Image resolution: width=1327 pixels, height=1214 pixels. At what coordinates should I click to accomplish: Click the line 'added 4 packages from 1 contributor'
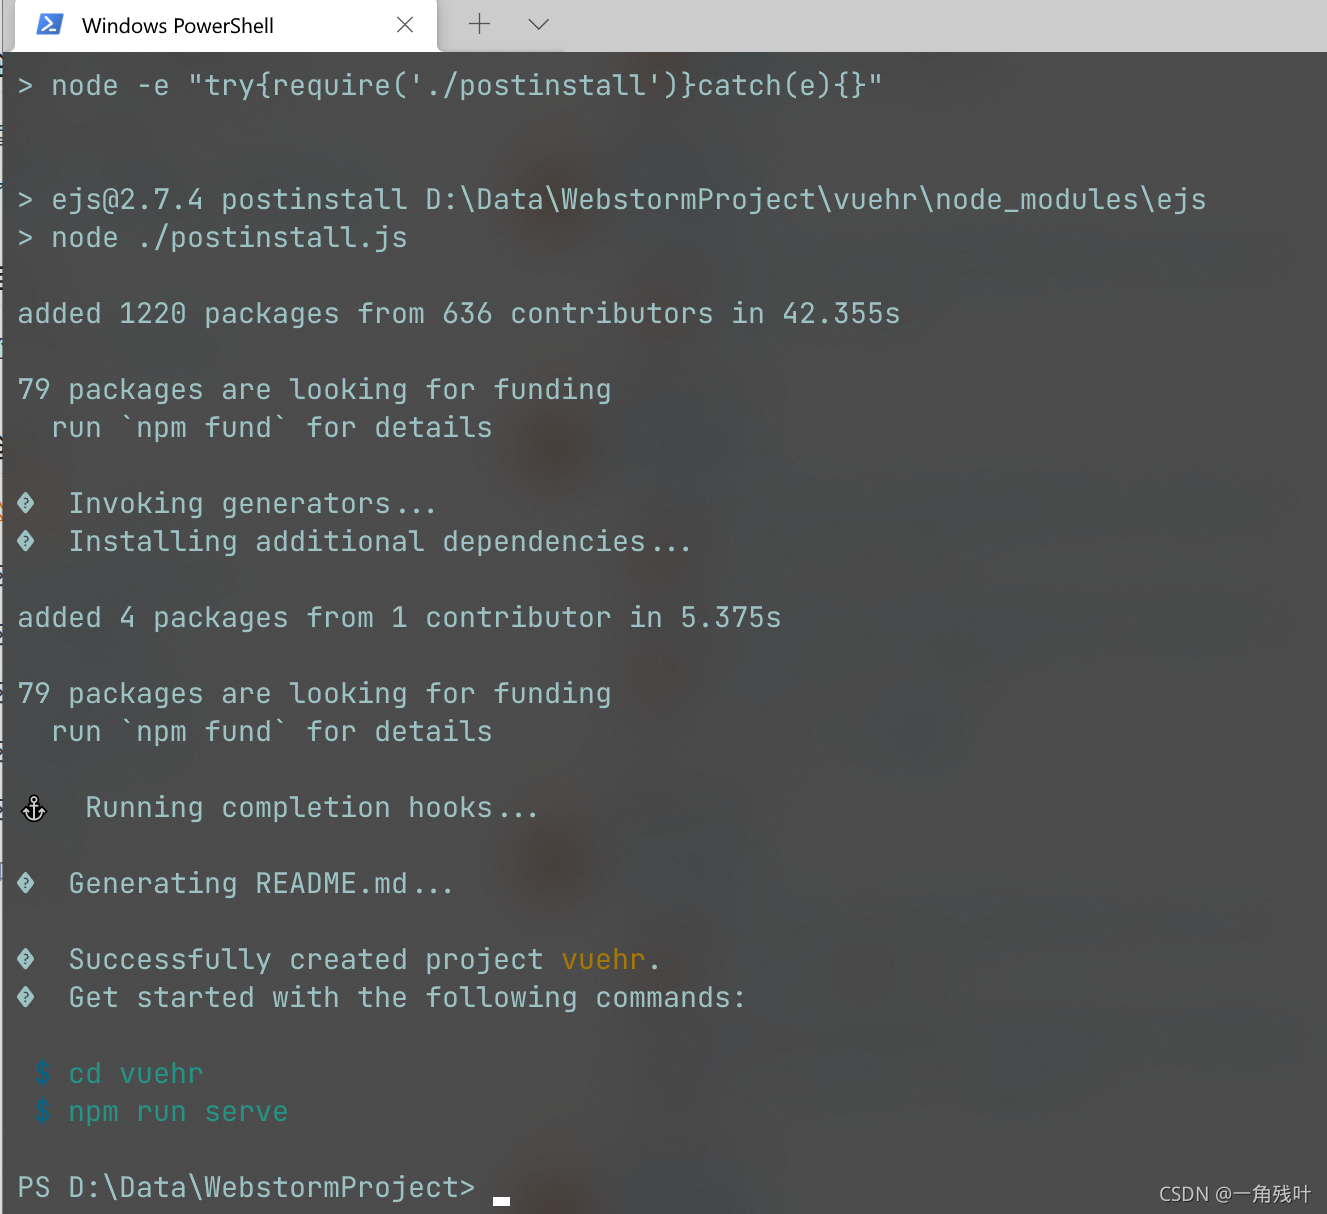pyautogui.click(x=399, y=618)
